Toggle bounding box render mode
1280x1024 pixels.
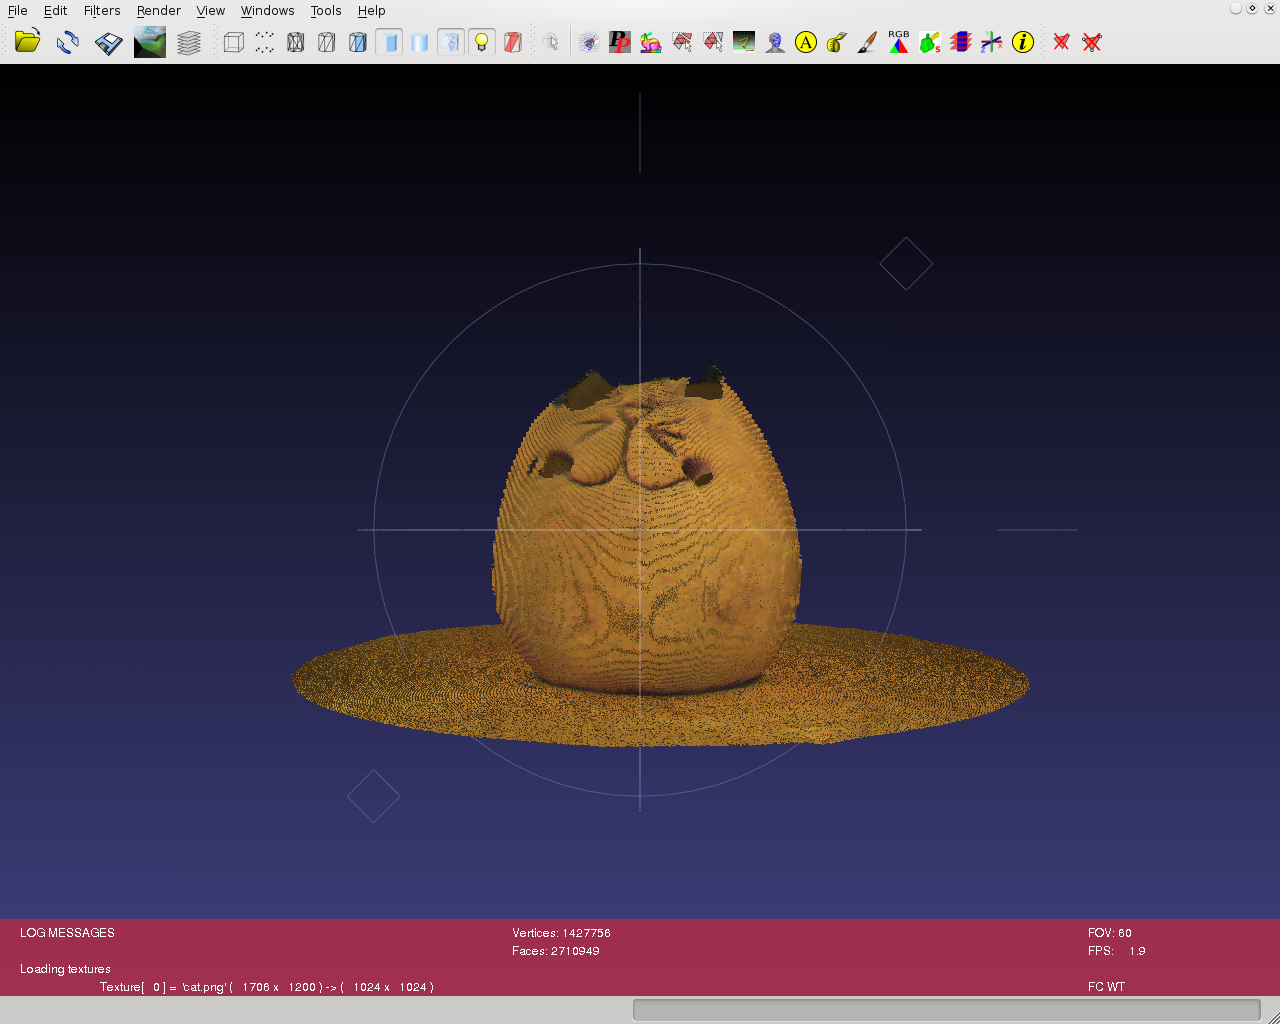click(x=233, y=42)
